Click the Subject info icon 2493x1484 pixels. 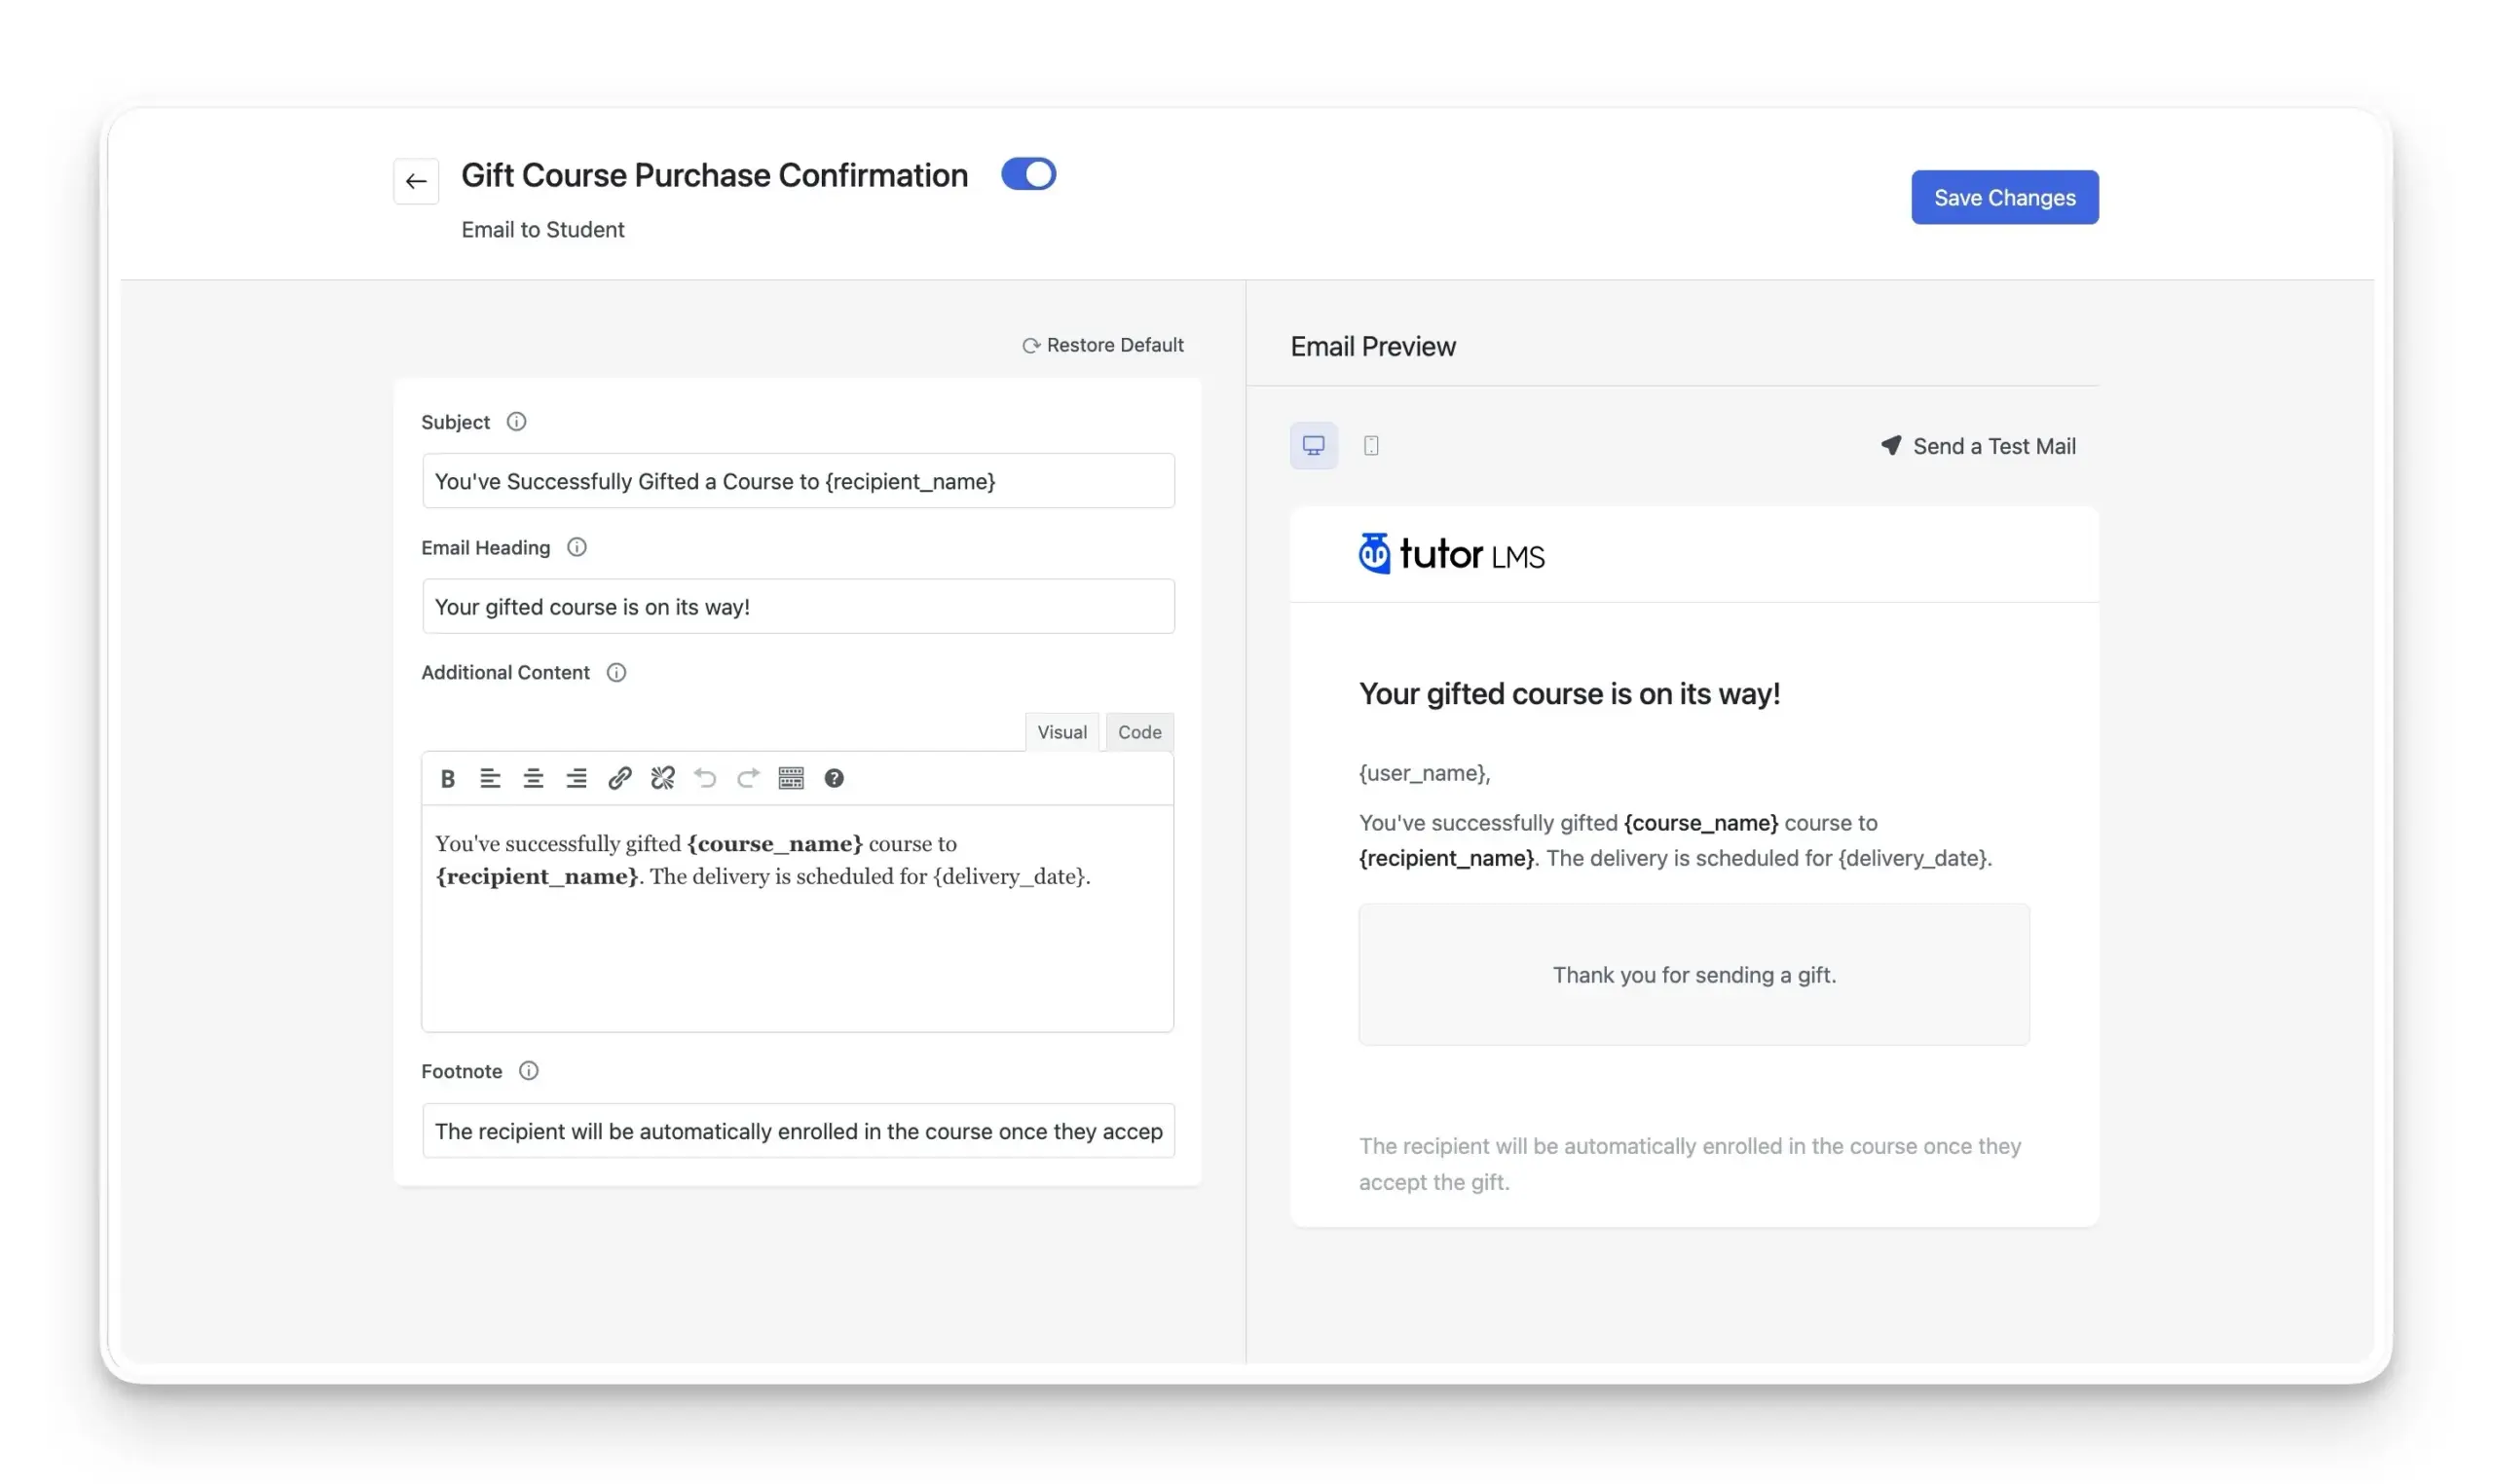point(516,422)
